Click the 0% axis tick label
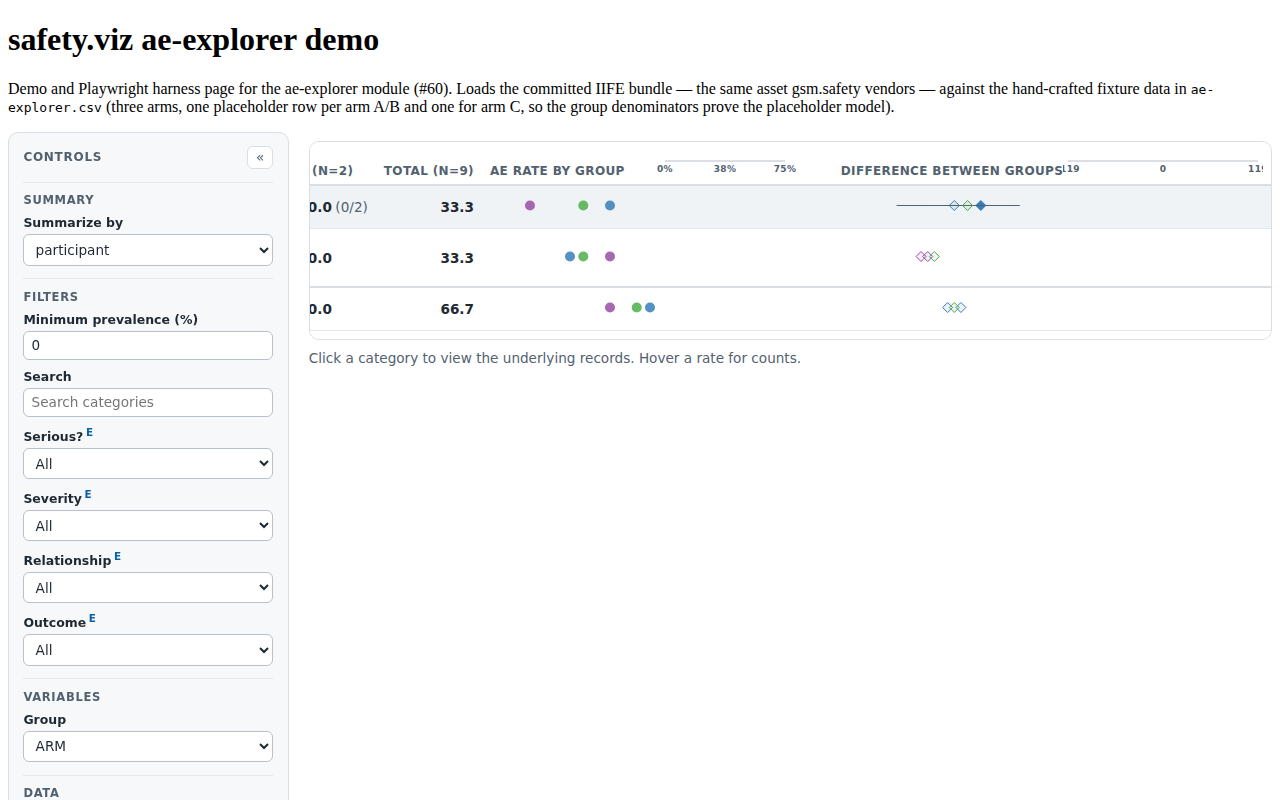 [x=665, y=169]
